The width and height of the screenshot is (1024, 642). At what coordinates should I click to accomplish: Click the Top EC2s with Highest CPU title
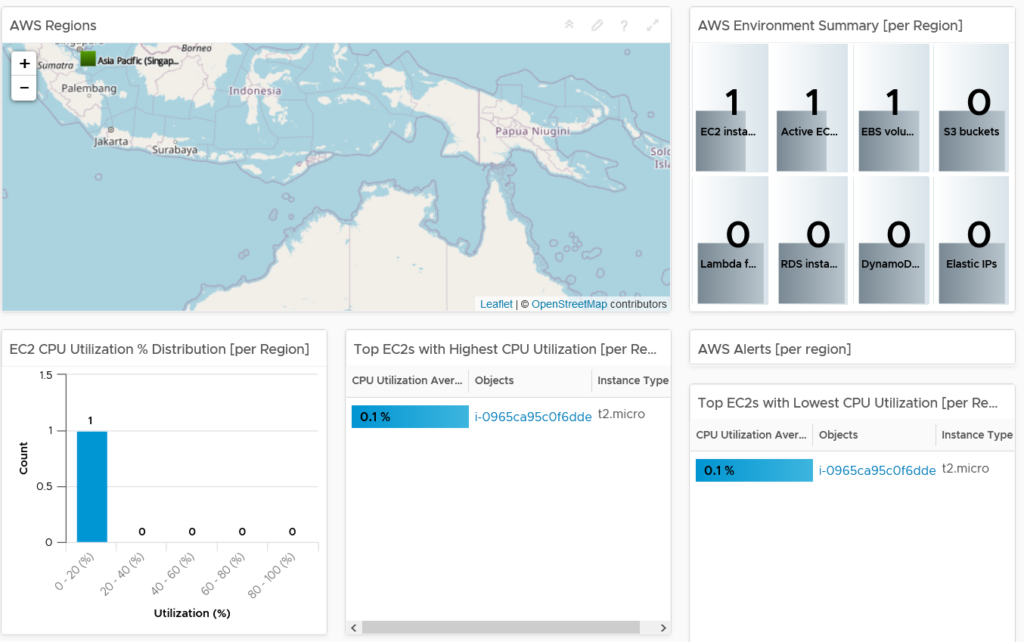(505, 349)
